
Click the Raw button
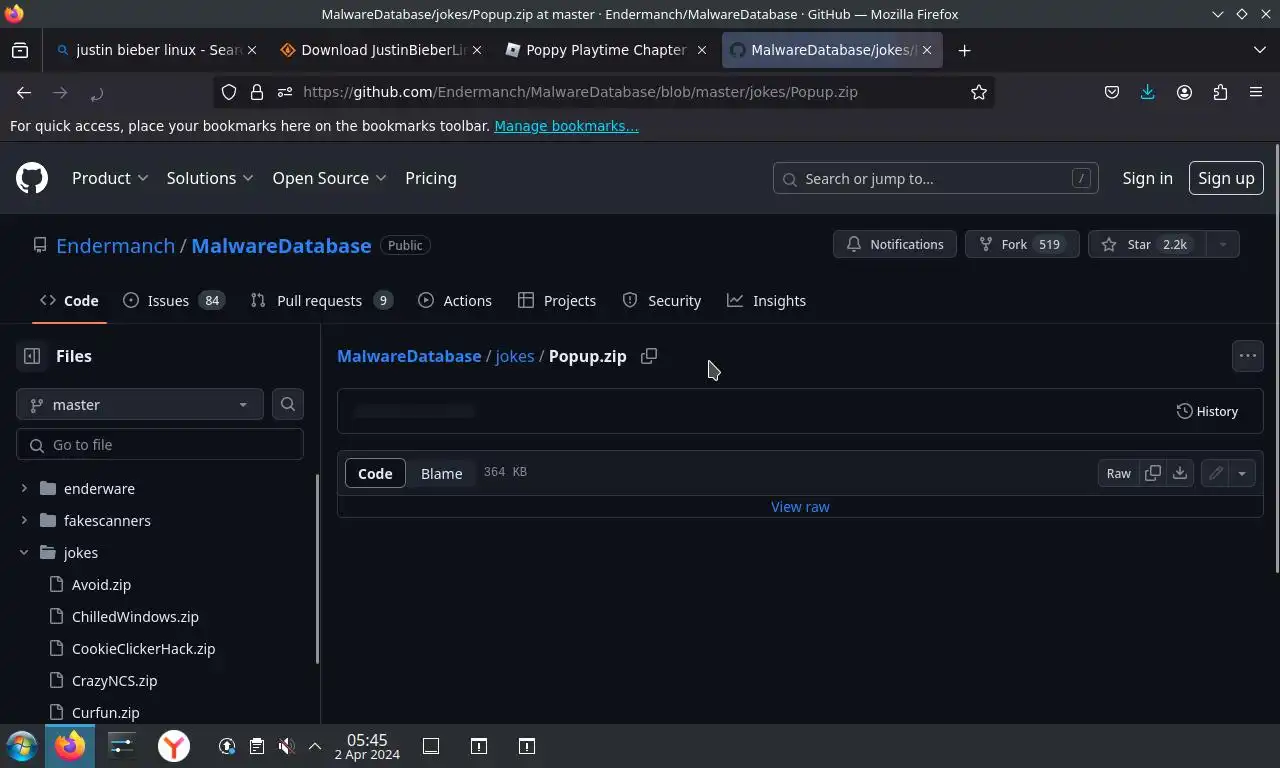tap(1118, 473)
